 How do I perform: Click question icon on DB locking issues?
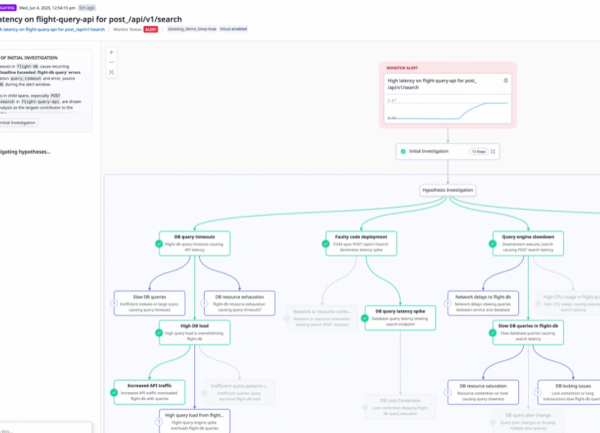point(538,392)
